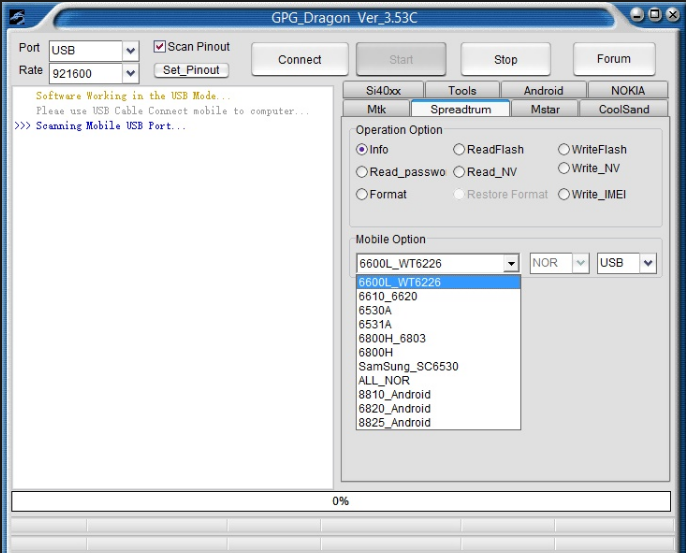Pick ALL_NOR from the model list
The image size is (686, 553).
tap(438, 380)
